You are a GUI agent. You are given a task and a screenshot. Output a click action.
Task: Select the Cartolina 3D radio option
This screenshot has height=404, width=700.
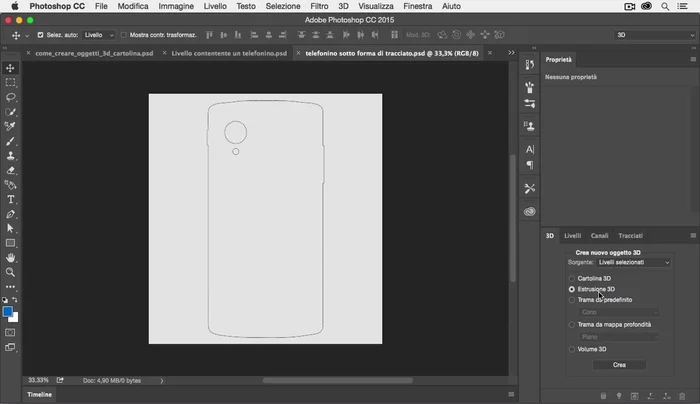(x=572, y=278)
